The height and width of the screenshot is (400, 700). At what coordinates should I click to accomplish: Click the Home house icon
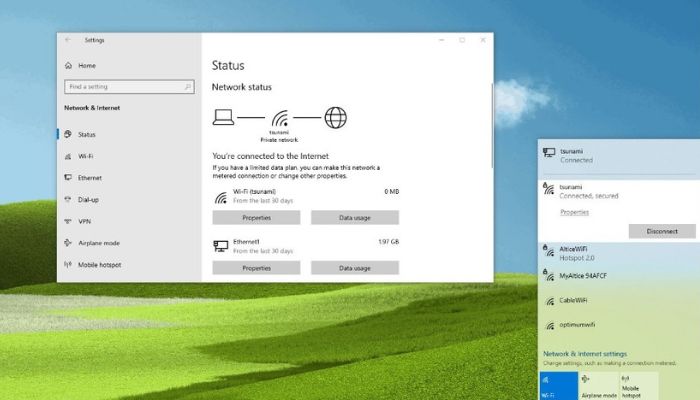tap(68, 66)
